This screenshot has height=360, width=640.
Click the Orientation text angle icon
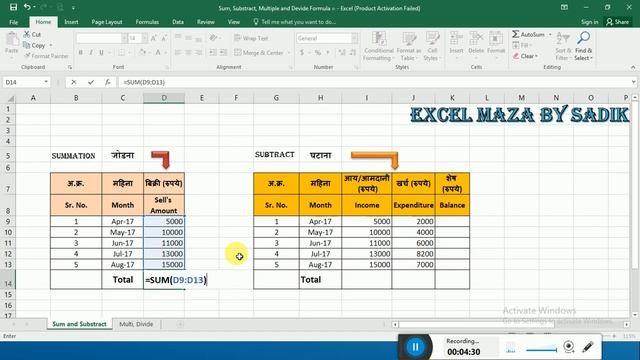click(x=213, y=38)
